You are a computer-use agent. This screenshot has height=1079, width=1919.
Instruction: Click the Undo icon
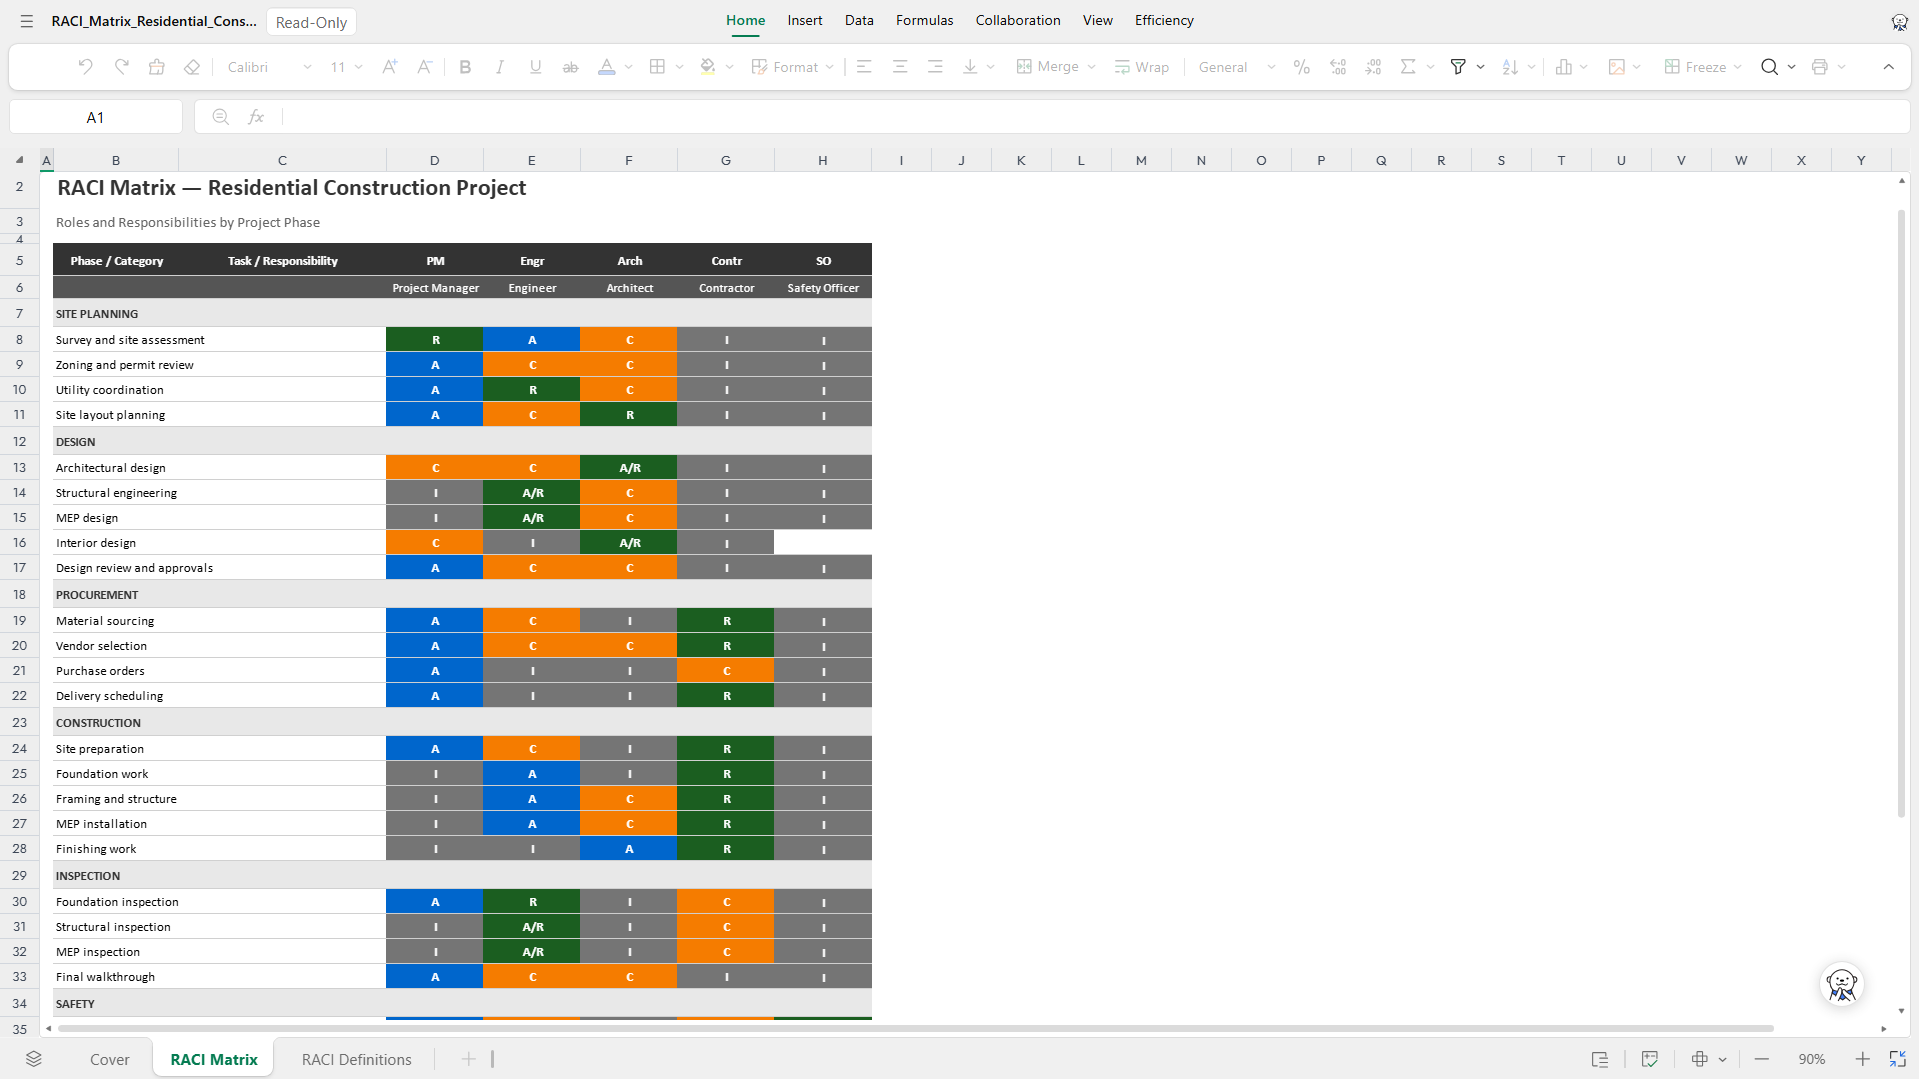tap(85, 67)
